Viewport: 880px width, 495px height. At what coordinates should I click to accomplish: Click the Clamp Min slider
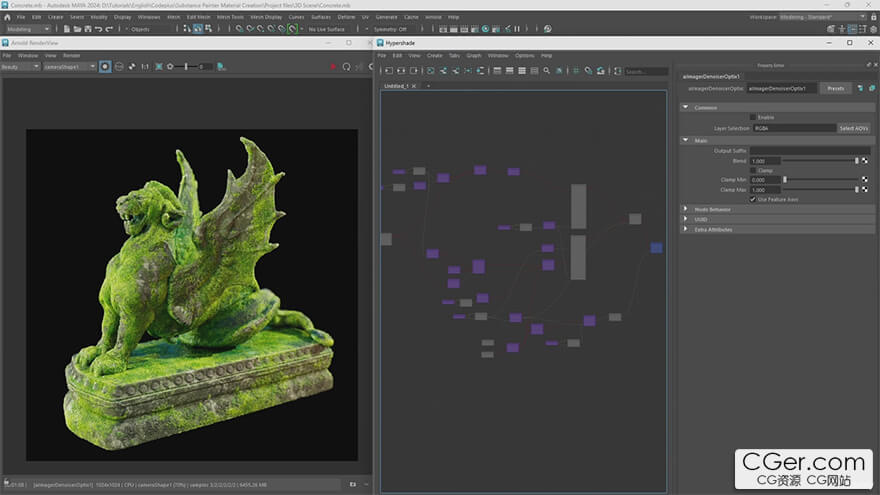point(820,180)
